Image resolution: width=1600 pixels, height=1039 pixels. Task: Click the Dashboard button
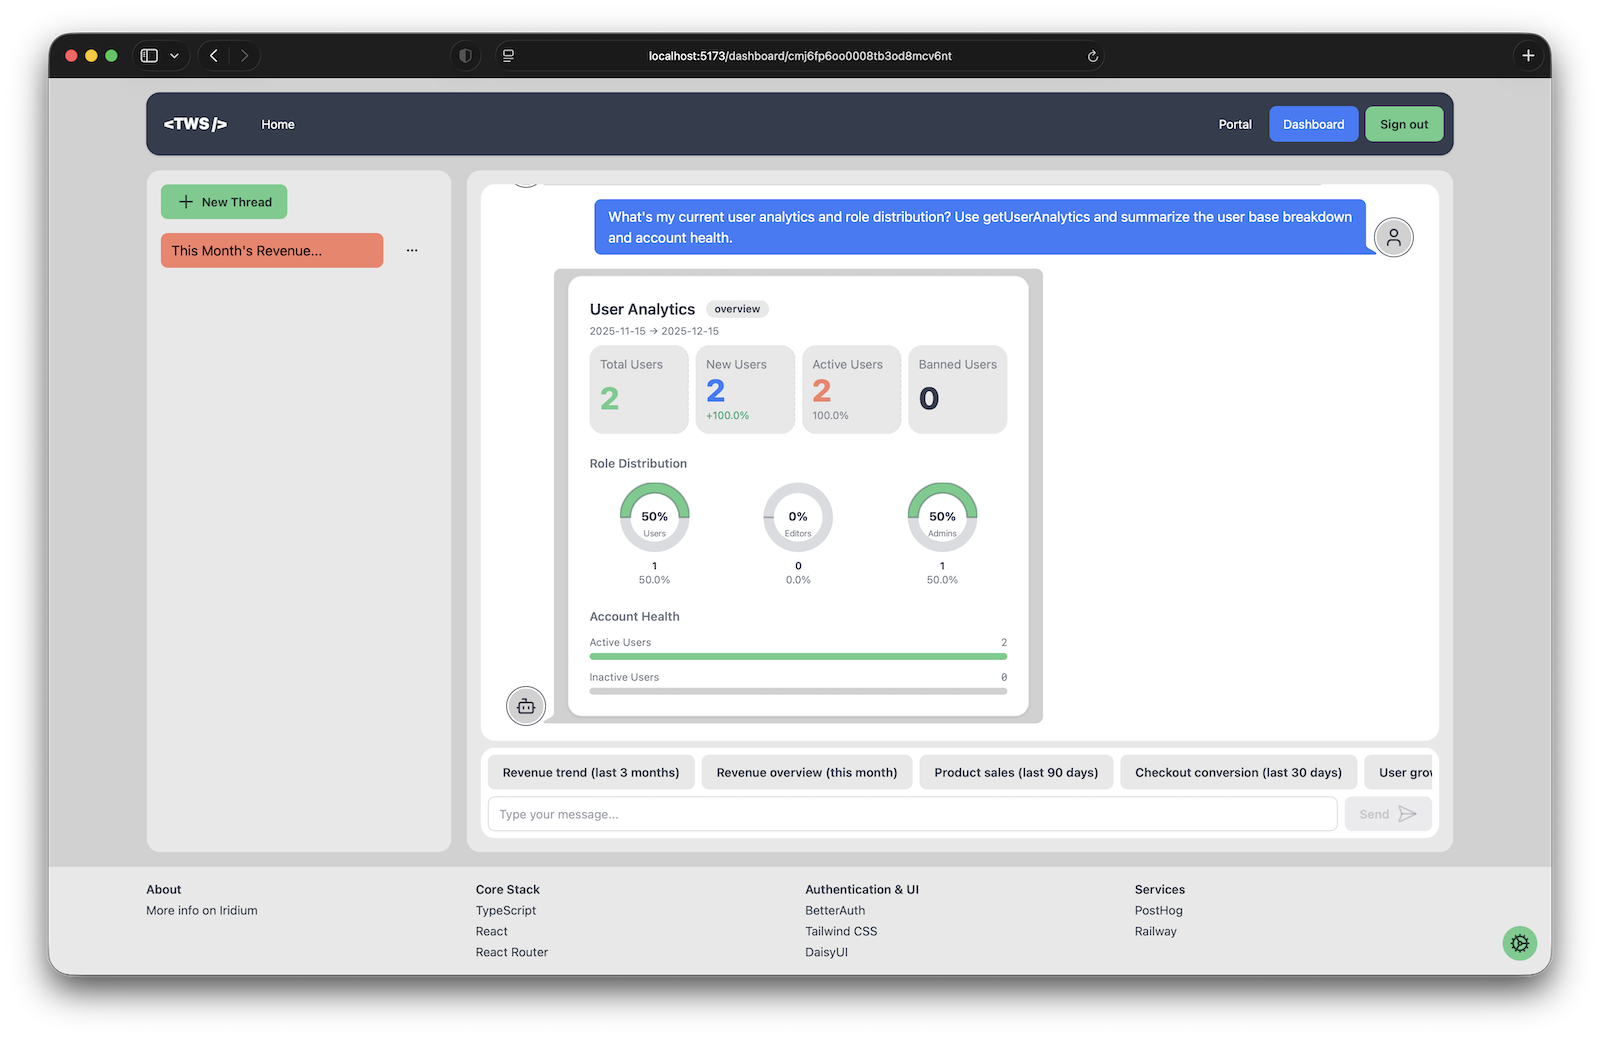pos(1313,124)
